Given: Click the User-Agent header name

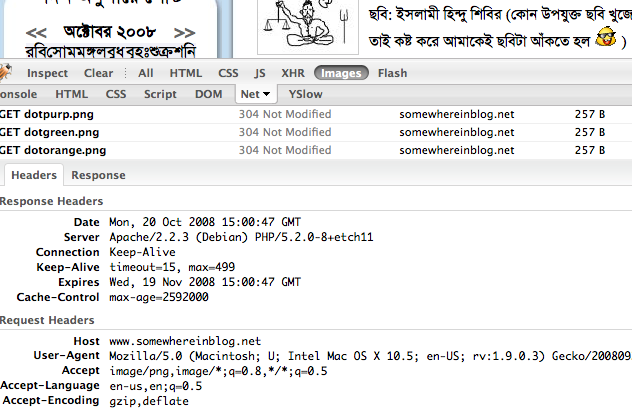Looking at the screenshot, I should 67,355.
